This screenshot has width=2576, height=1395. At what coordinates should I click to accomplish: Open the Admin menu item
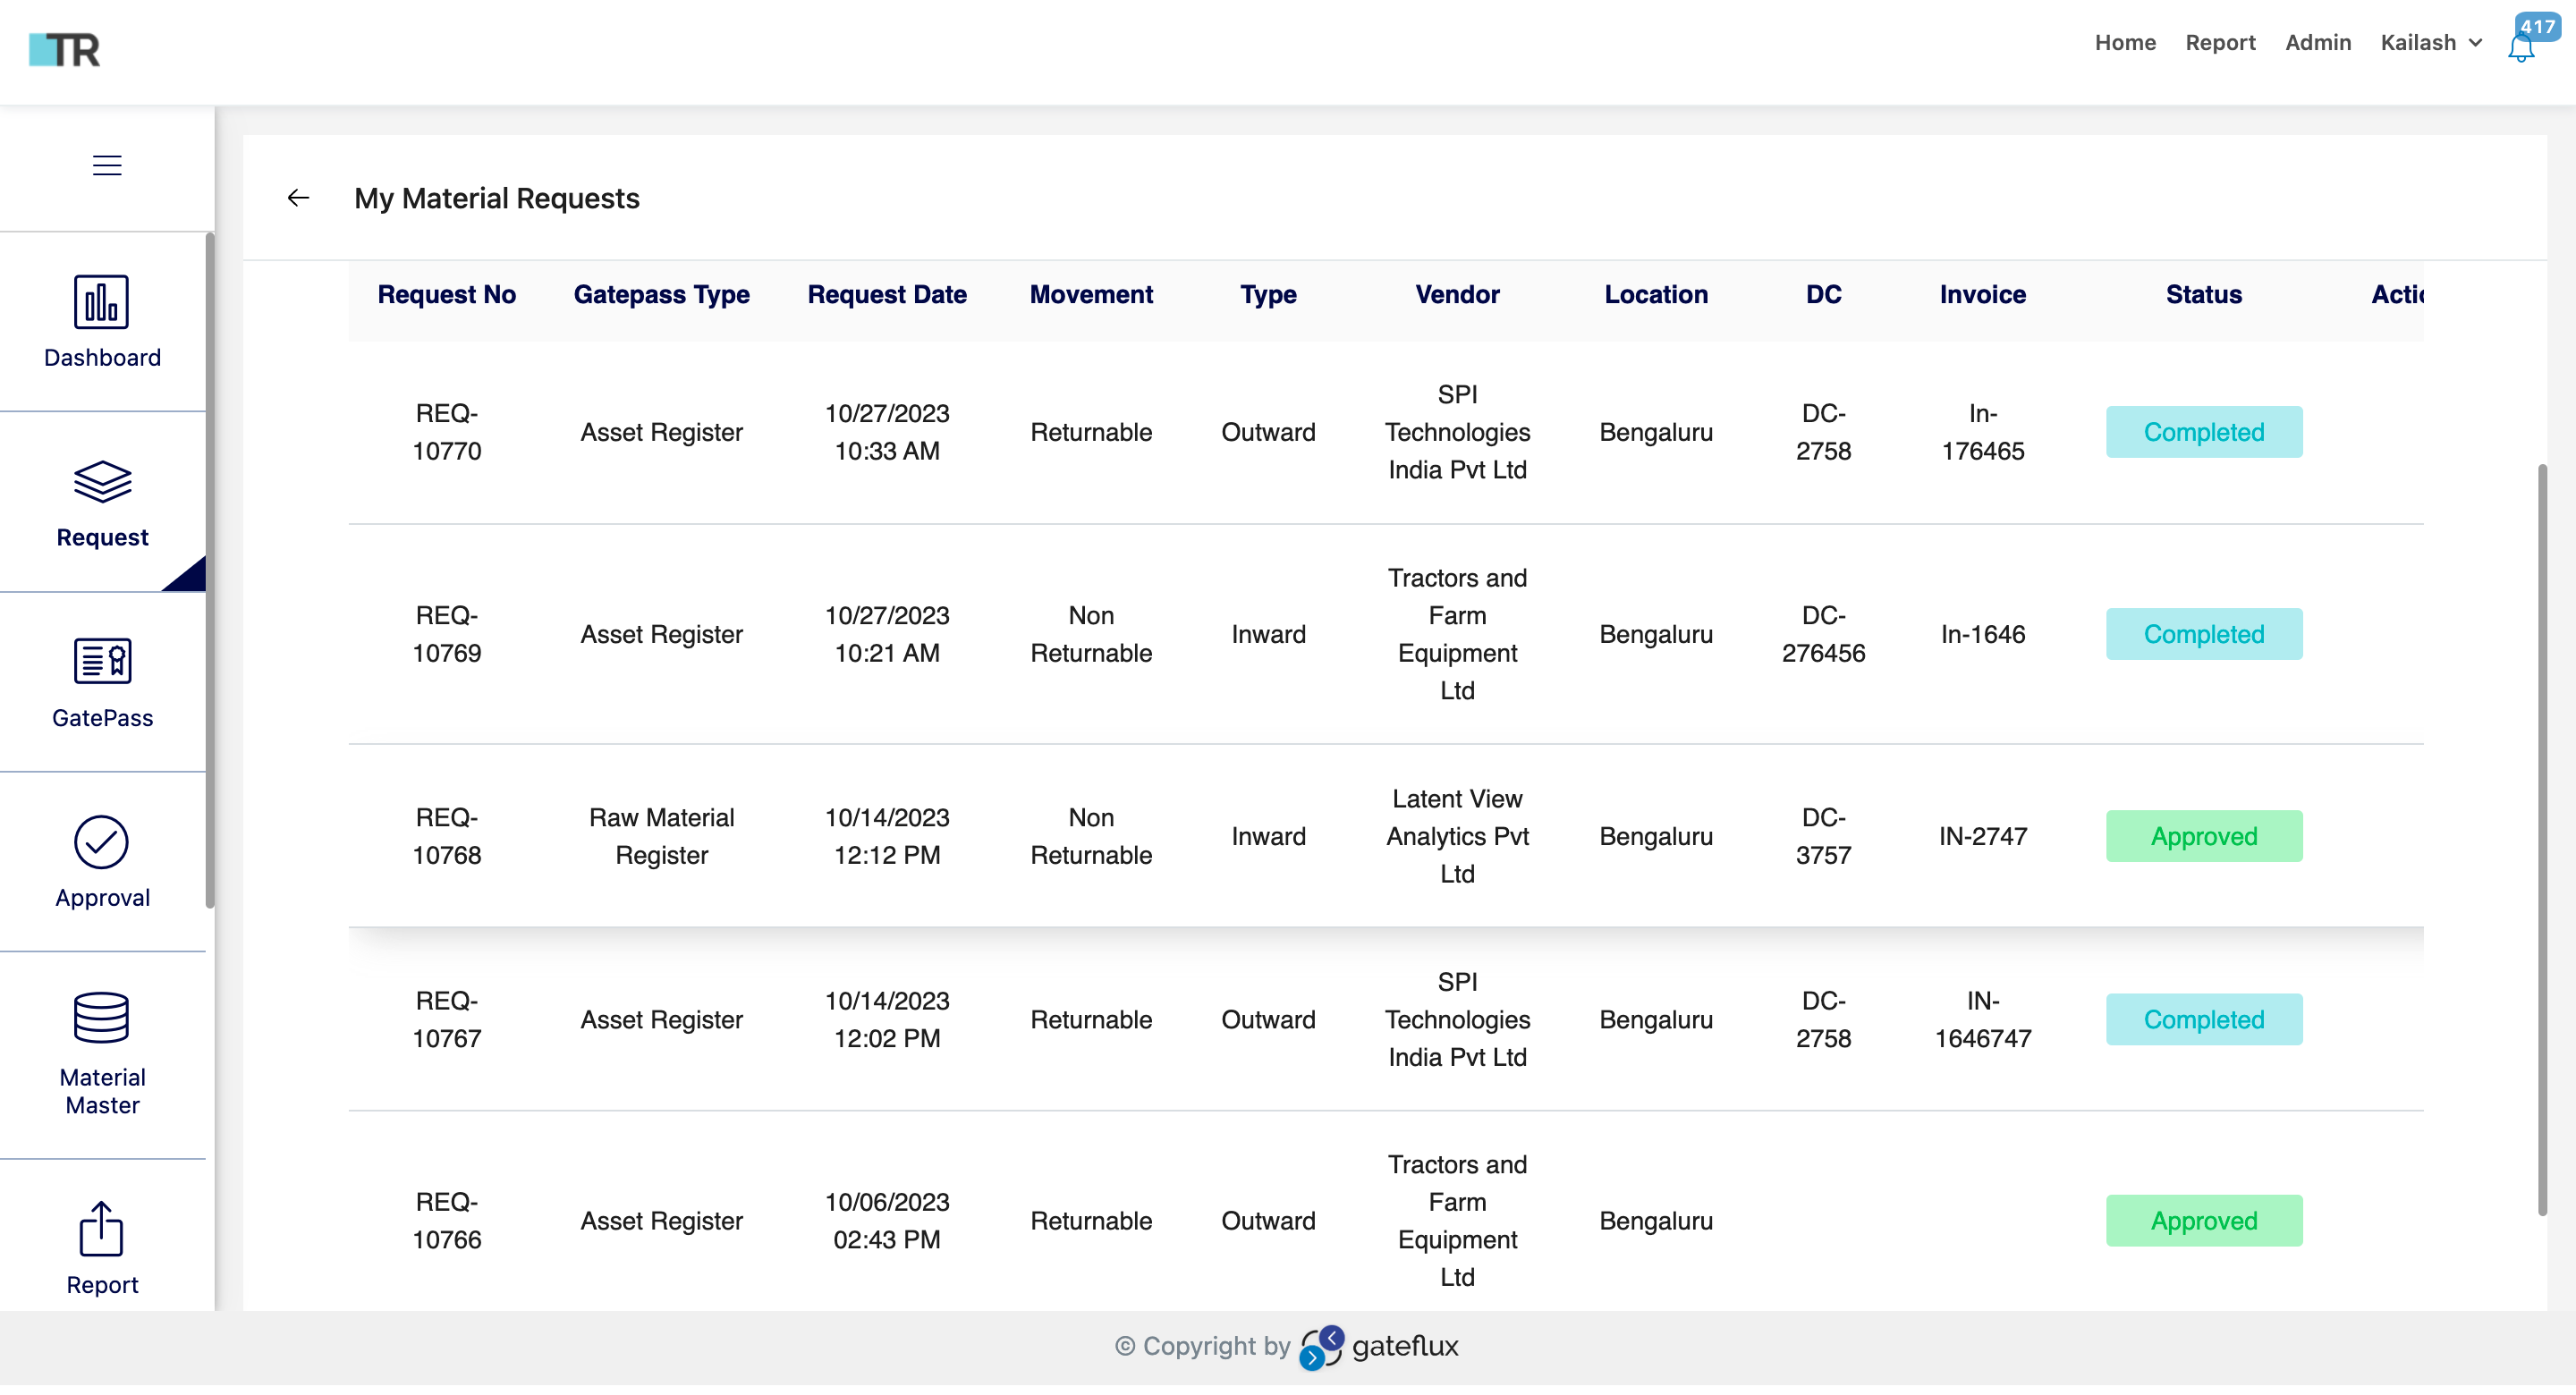pos(2318,43)
